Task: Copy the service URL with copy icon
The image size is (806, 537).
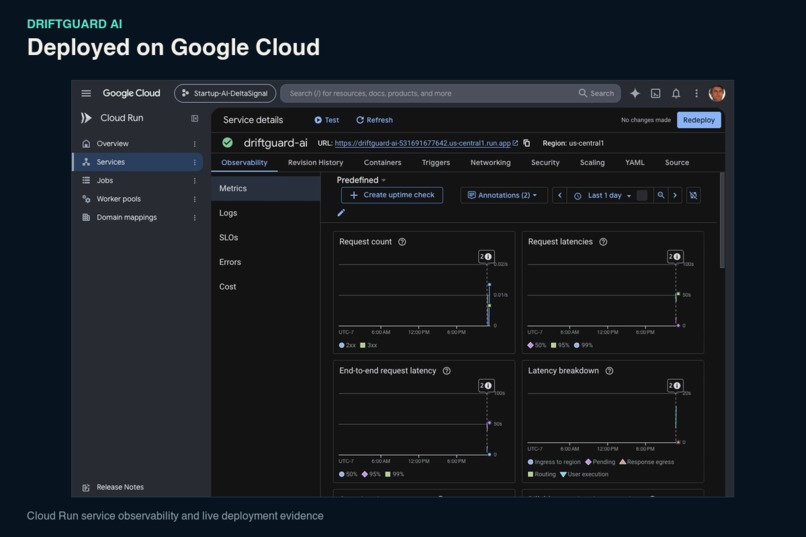Action: (x=526, y=143)
